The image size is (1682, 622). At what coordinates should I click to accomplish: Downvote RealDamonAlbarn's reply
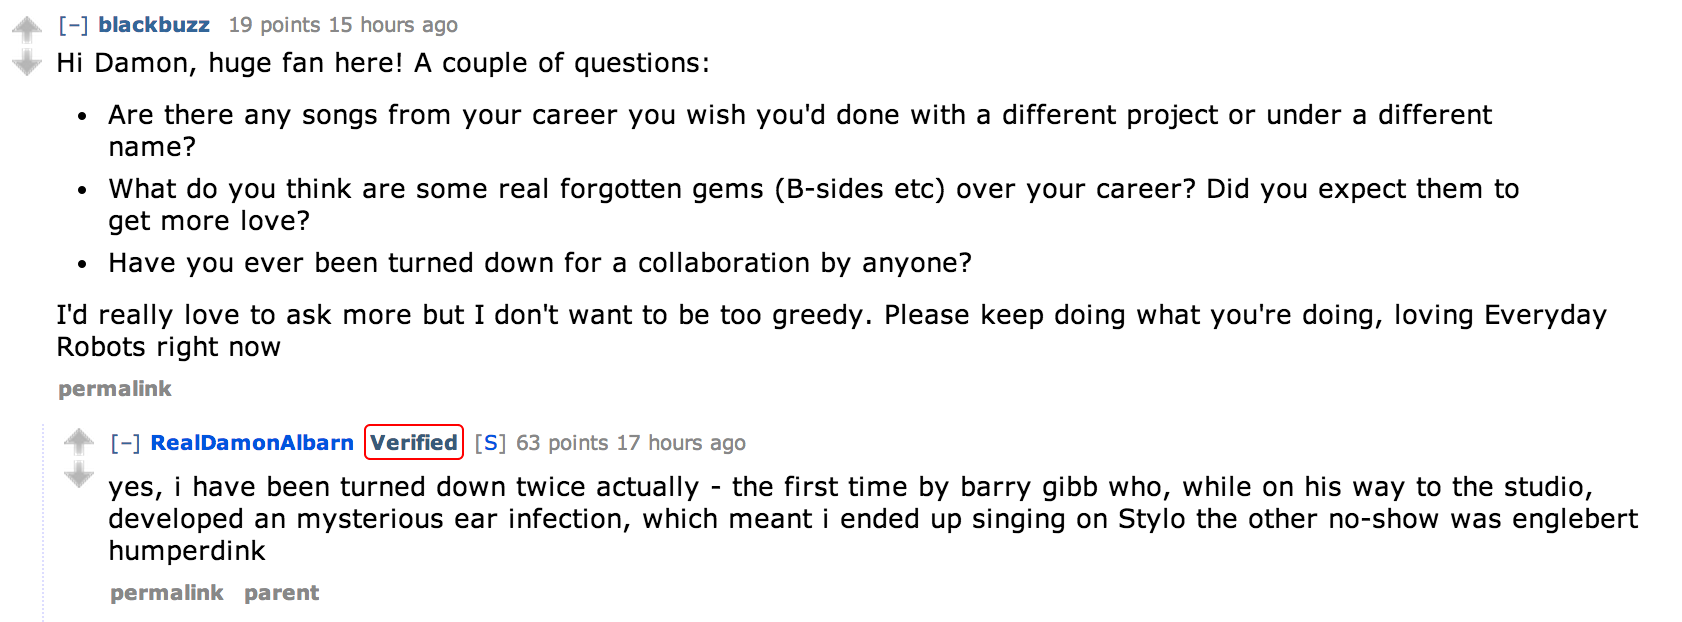pyautogui.click(x=78, y=476)
